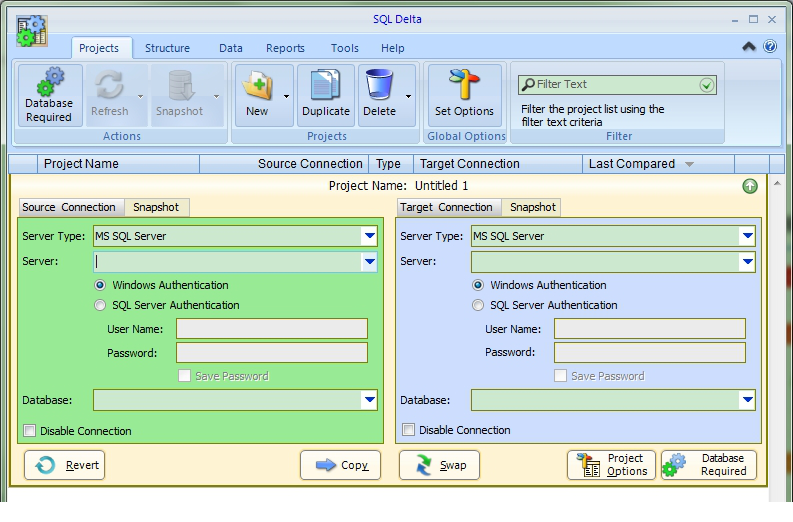Select Snapshot tab in target panel
Screen dimensions: 793x522
point(533,207)
